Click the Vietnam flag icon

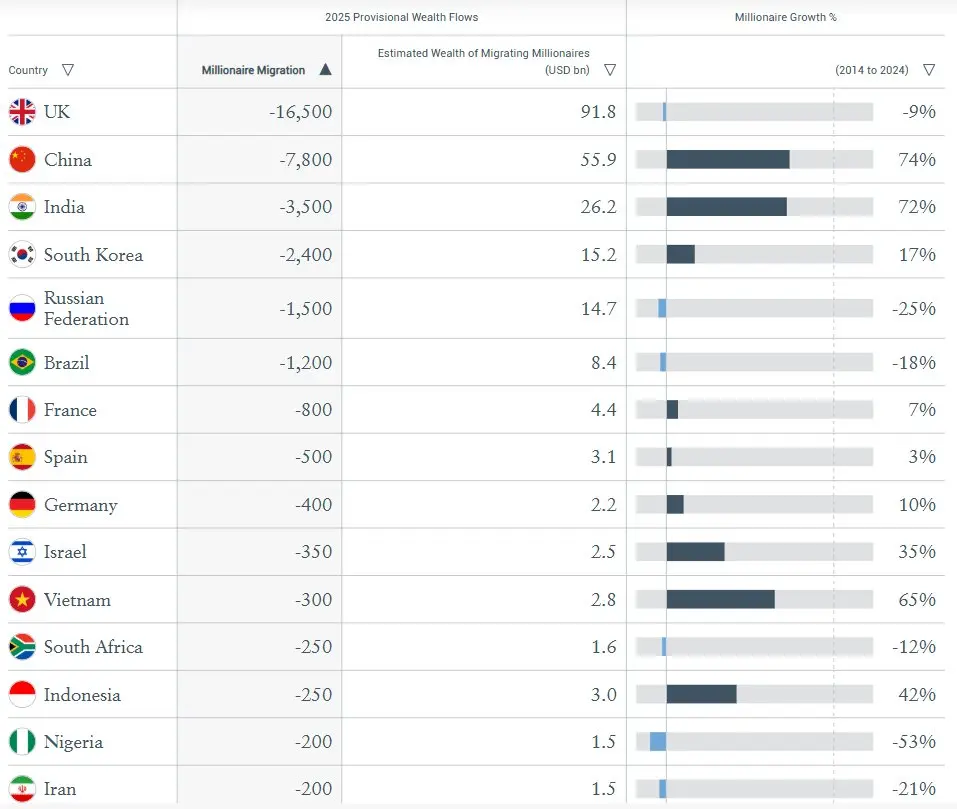22,600
